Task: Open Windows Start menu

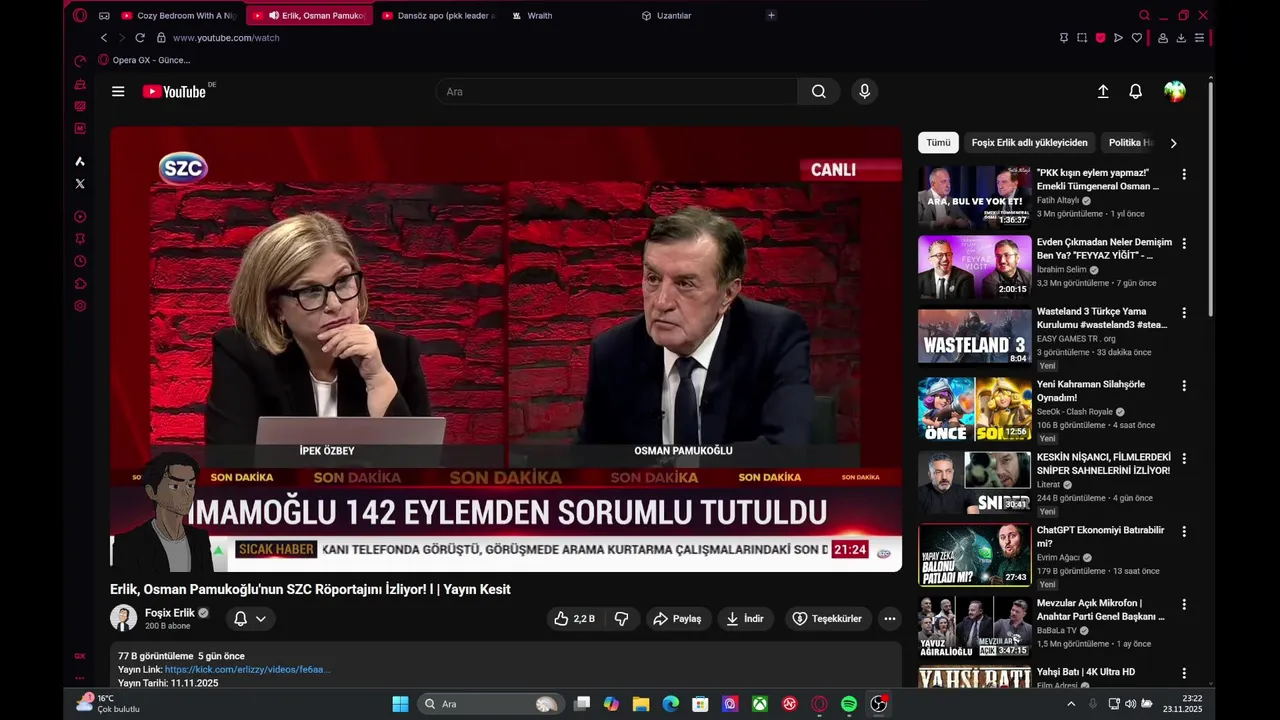Action: coord(400,704)
